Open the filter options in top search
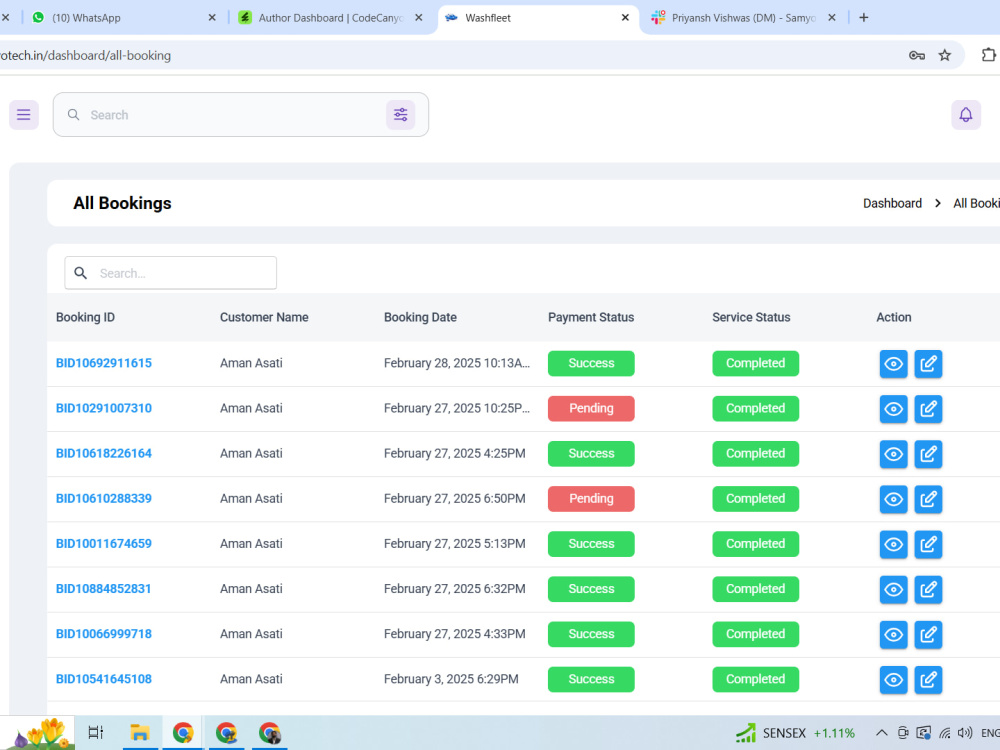Viewport: 1000px width, 750px height. (x=401, y=115)
